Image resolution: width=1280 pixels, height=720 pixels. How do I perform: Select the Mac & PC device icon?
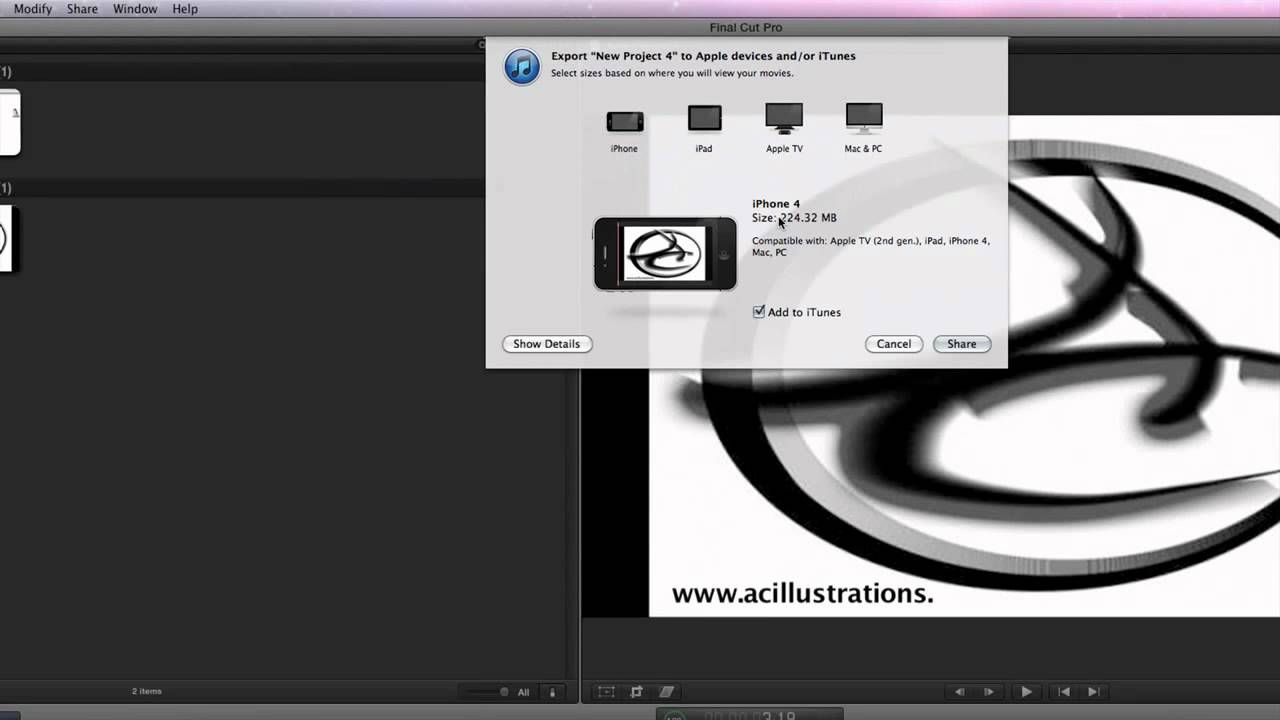(x=864, y=118)
